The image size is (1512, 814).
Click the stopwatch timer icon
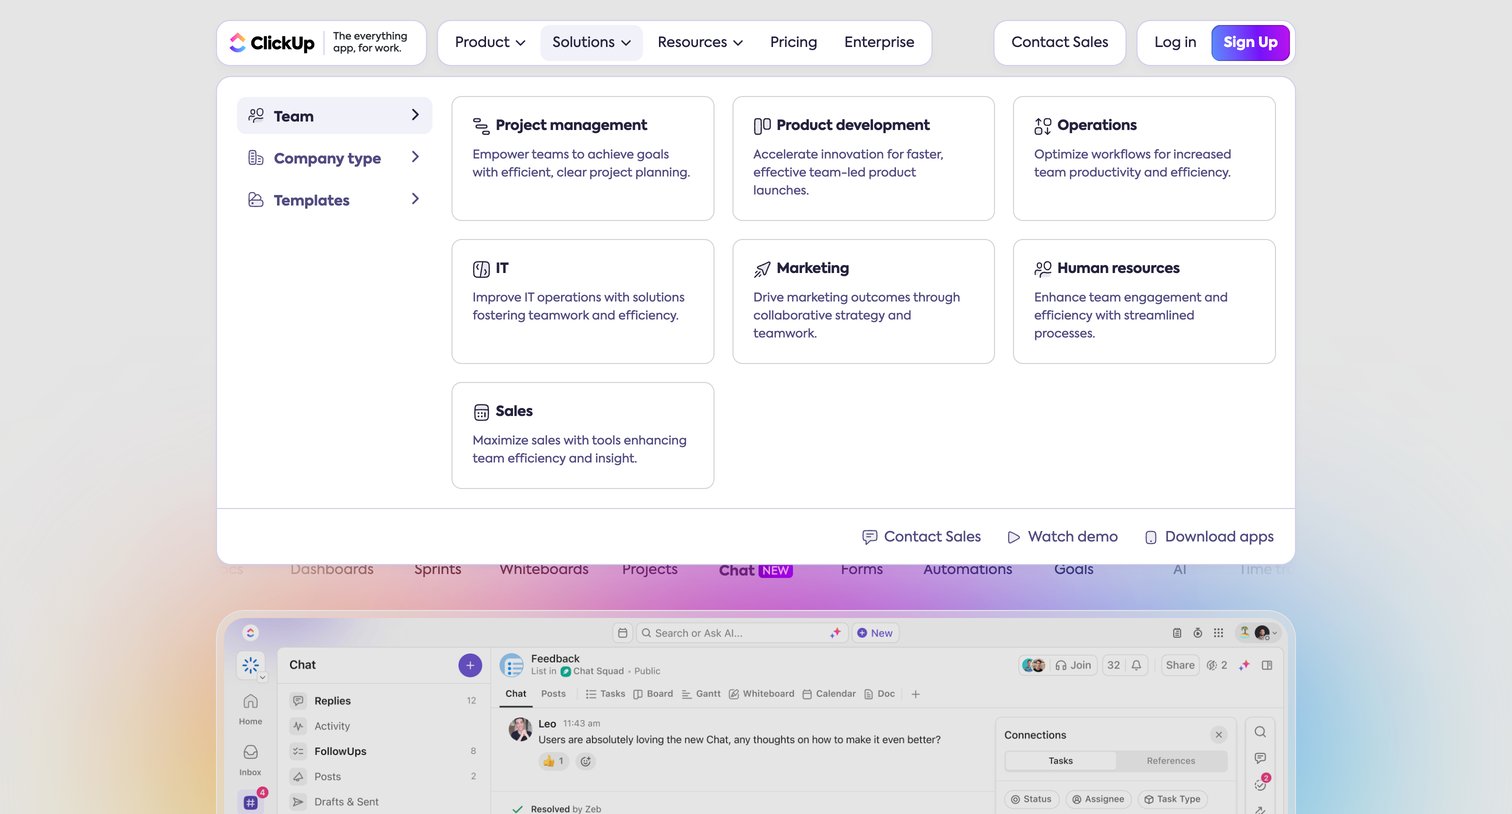click(x=1197, y=633)
